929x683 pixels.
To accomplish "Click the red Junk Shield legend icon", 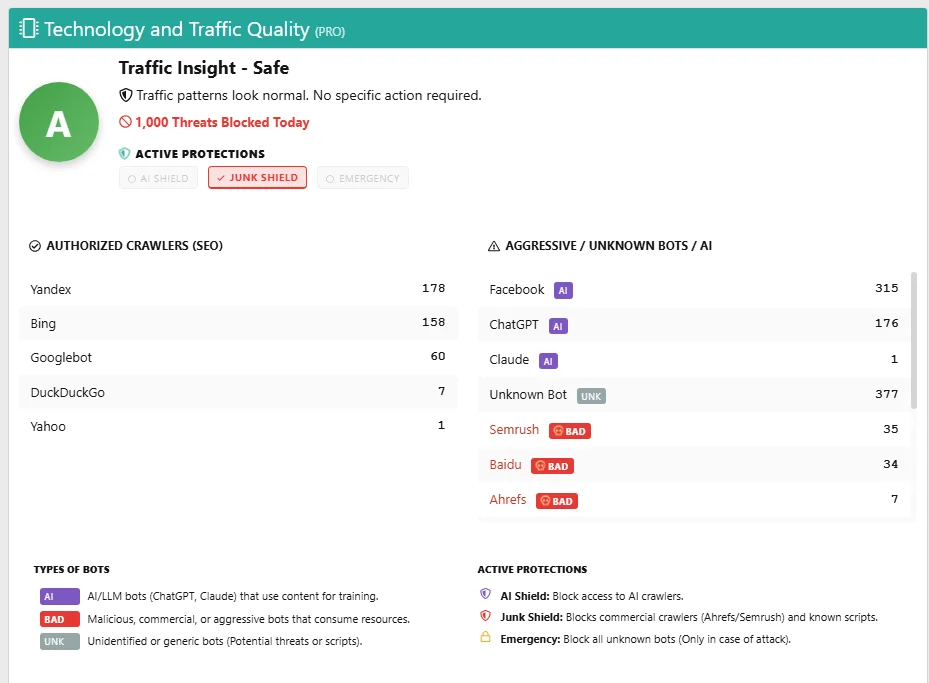I will pyautogui.click(x=486, y=617).
